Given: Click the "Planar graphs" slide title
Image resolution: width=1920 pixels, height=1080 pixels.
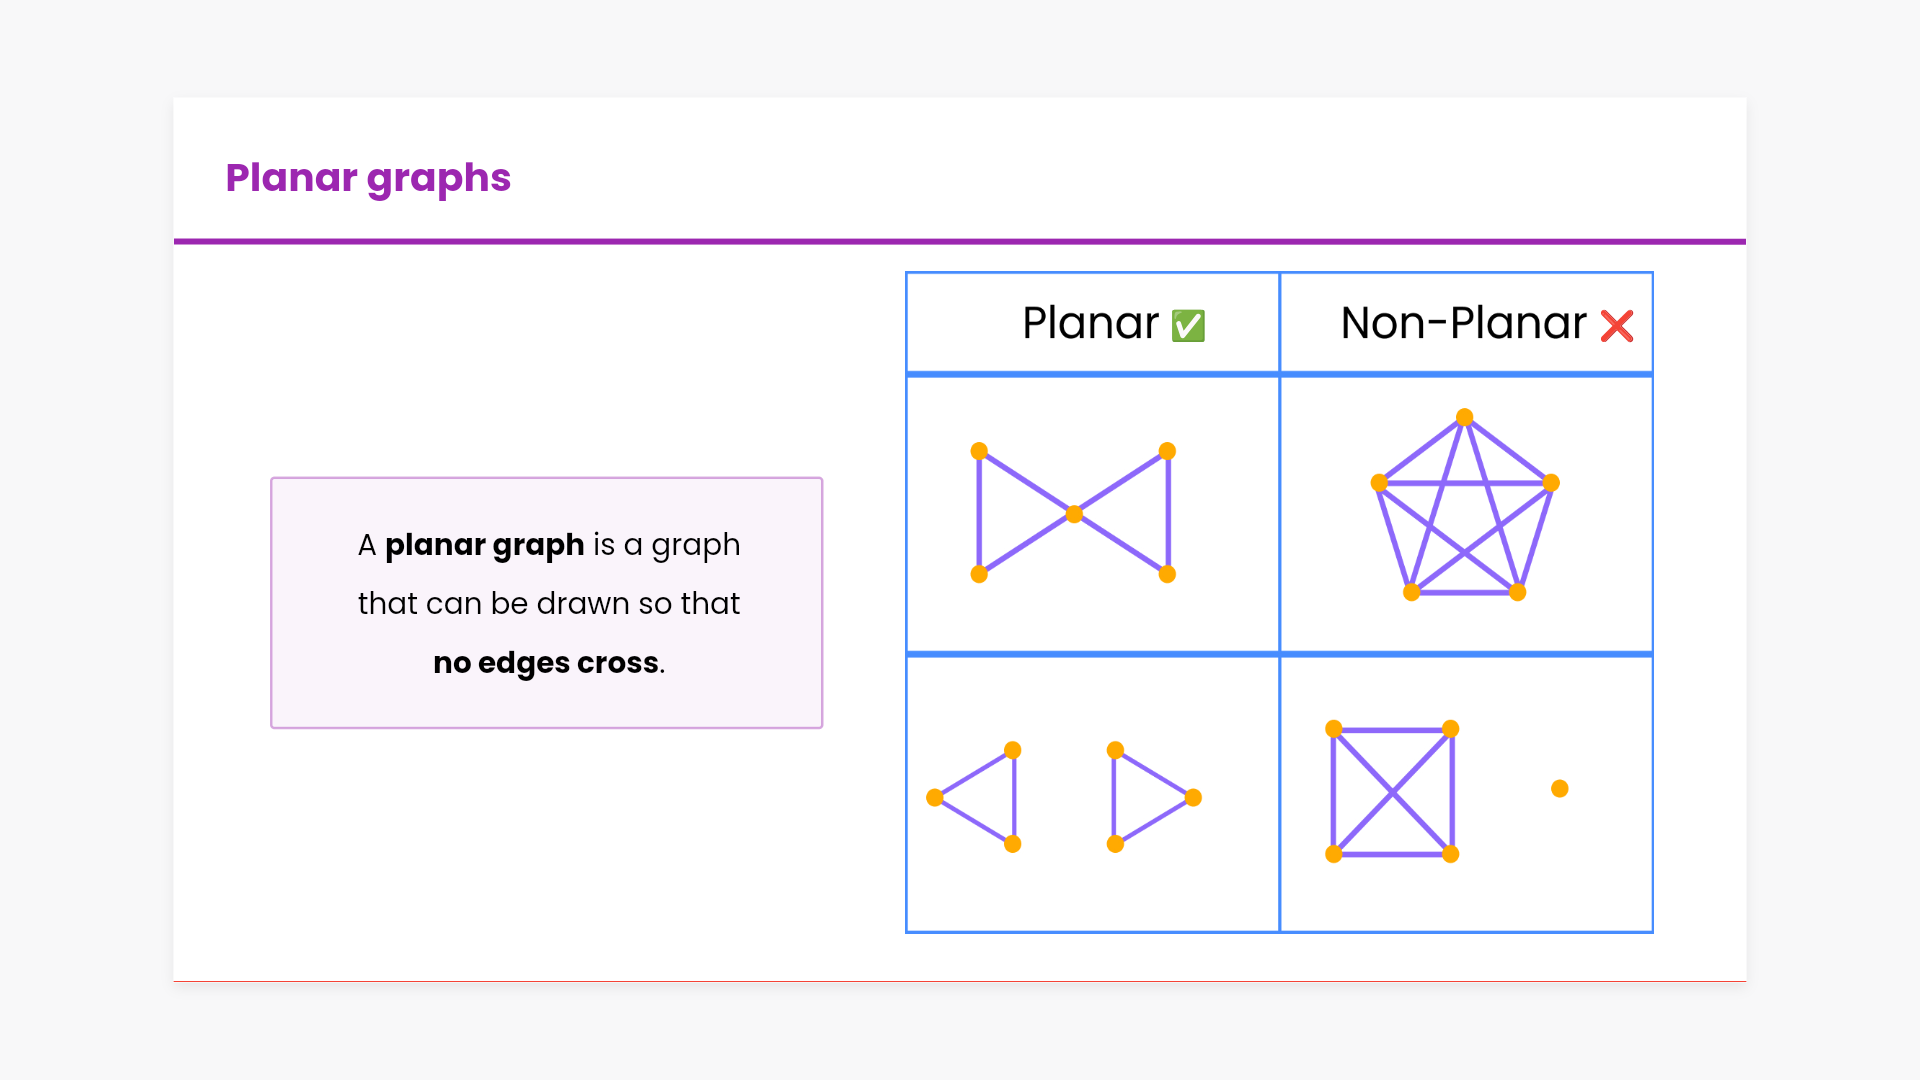Looking at the screenshot, I should point(368,178).
